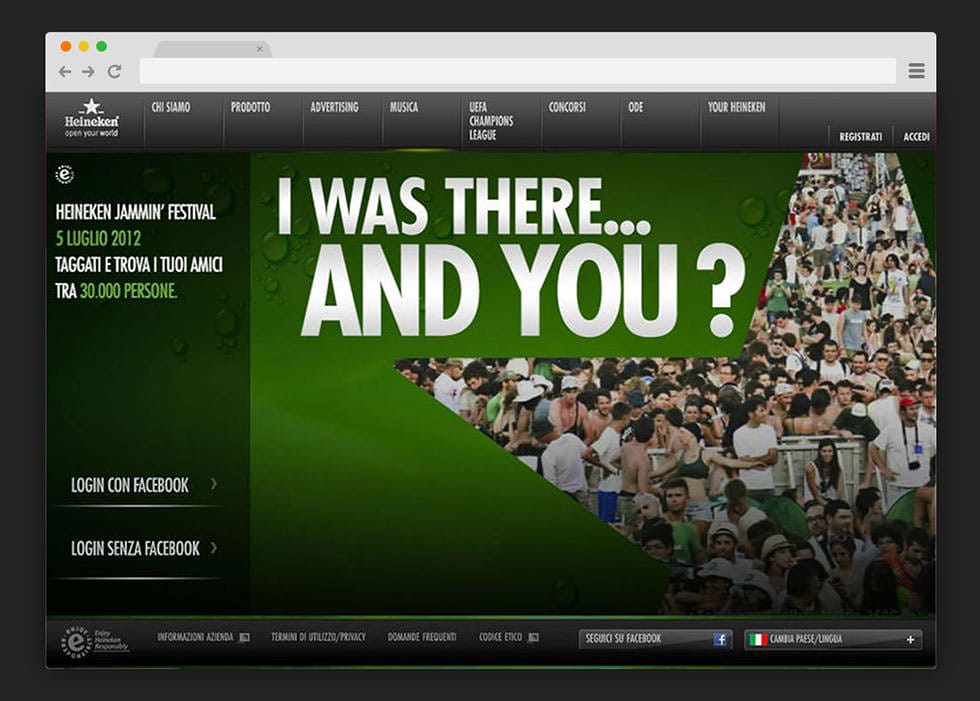This screenshot has width=980, height=701.
Task: Click the browser back arrow
Action: 64,72
